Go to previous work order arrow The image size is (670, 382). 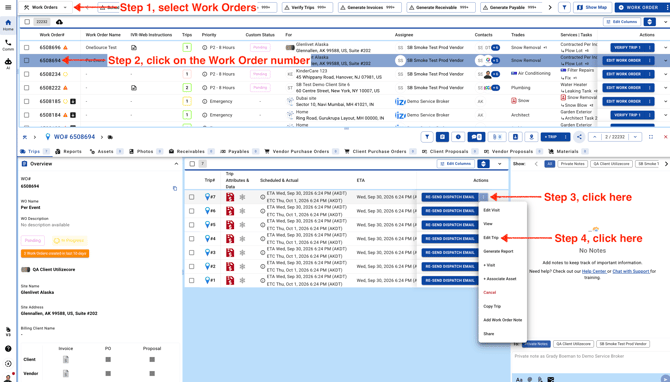(x=594, y=137)
